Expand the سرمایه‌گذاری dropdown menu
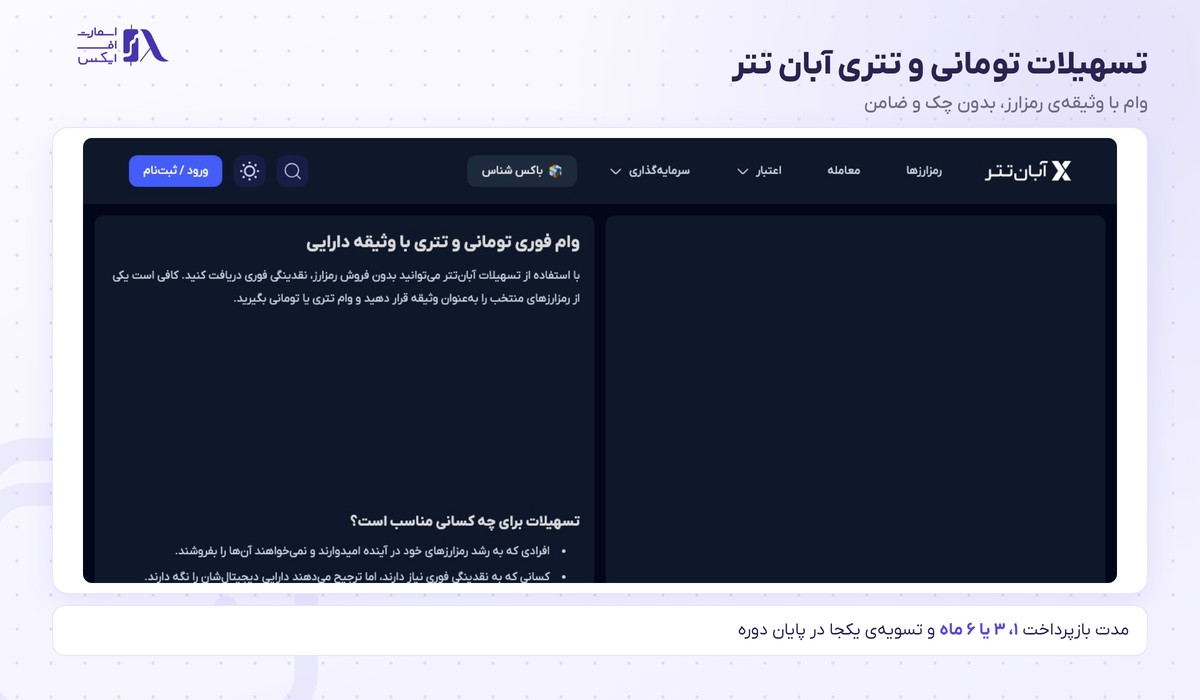 [650, 171]
